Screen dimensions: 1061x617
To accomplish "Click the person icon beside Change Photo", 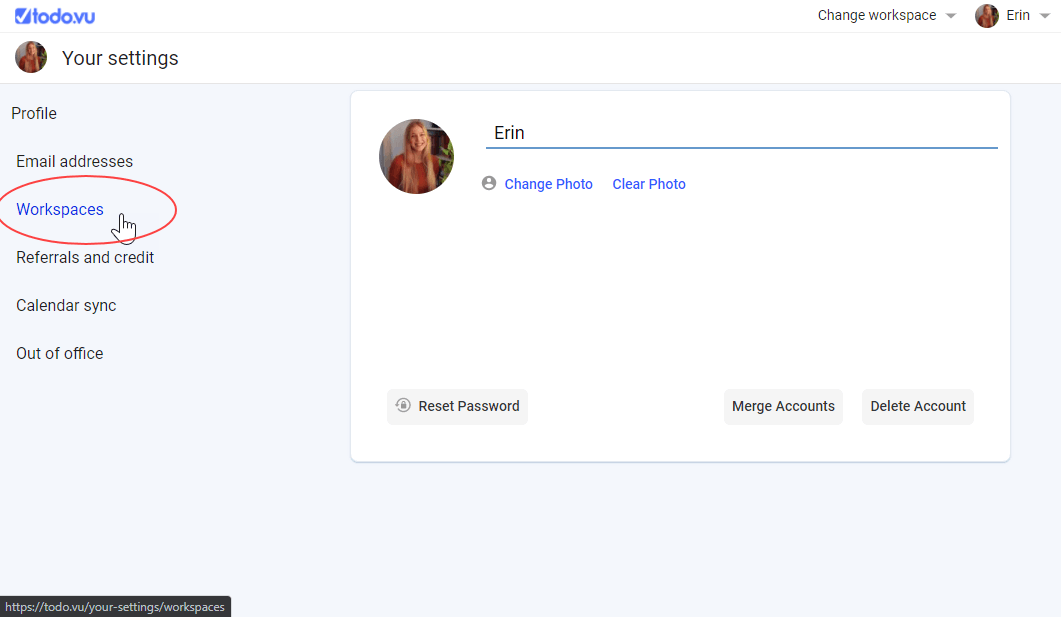I will coord(489,183).
